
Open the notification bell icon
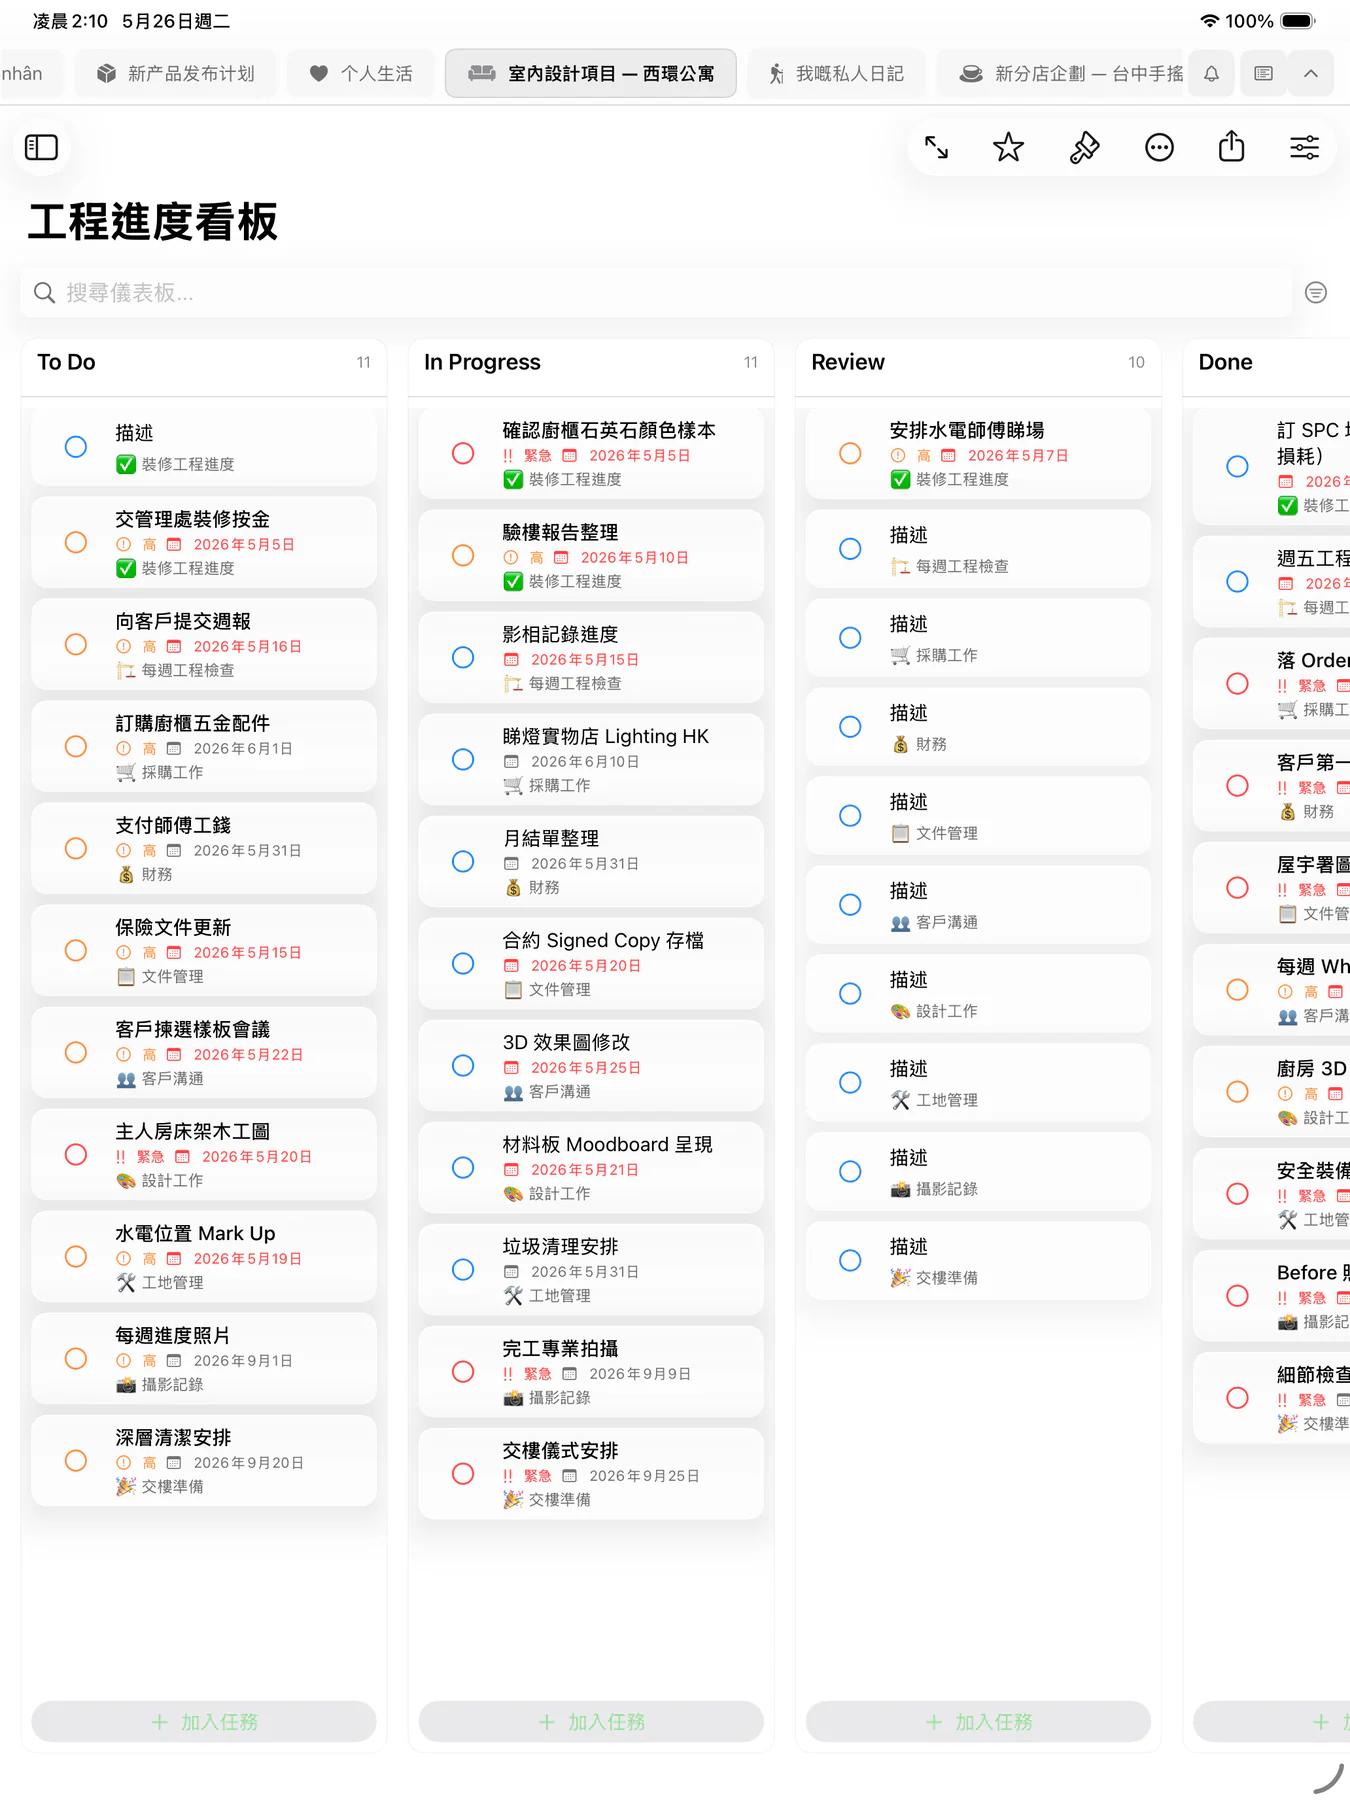tap(1211, 74)
